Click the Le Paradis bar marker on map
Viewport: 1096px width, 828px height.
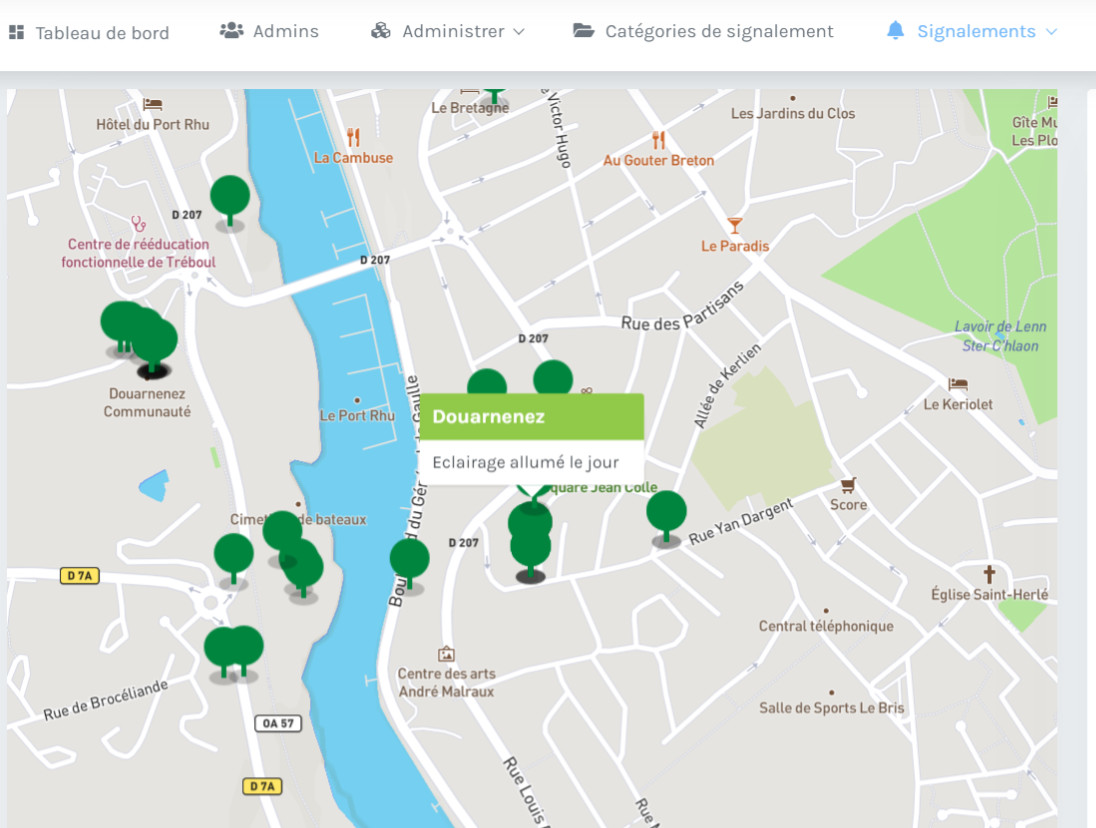pyautogui.click(x=735, y=225)
